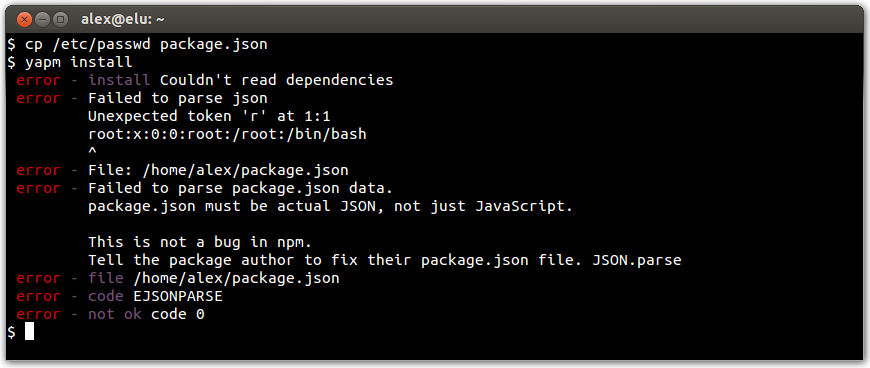Close the terminal window with red button
Screen dimensions: 870x368
point(24,20)
